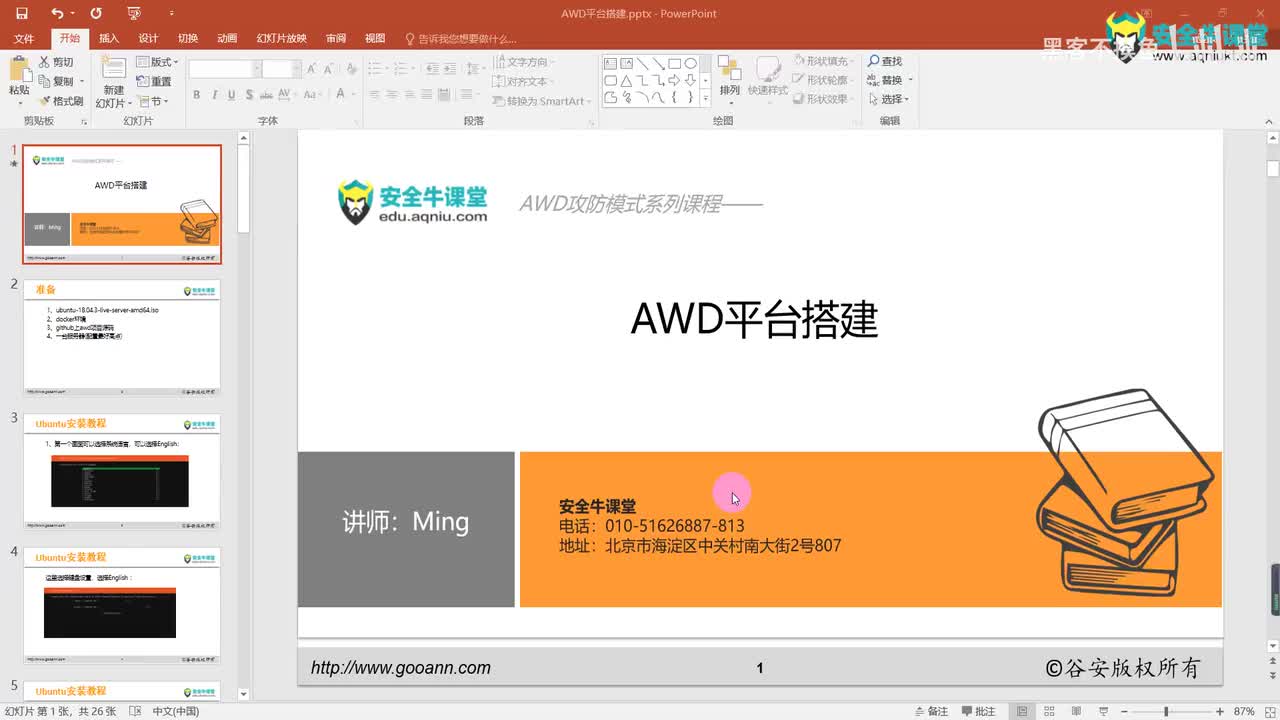The width and height of the screenshot is (1280, 720).
Task: Toggle Bold formatting
Action: tap(197, 95)
